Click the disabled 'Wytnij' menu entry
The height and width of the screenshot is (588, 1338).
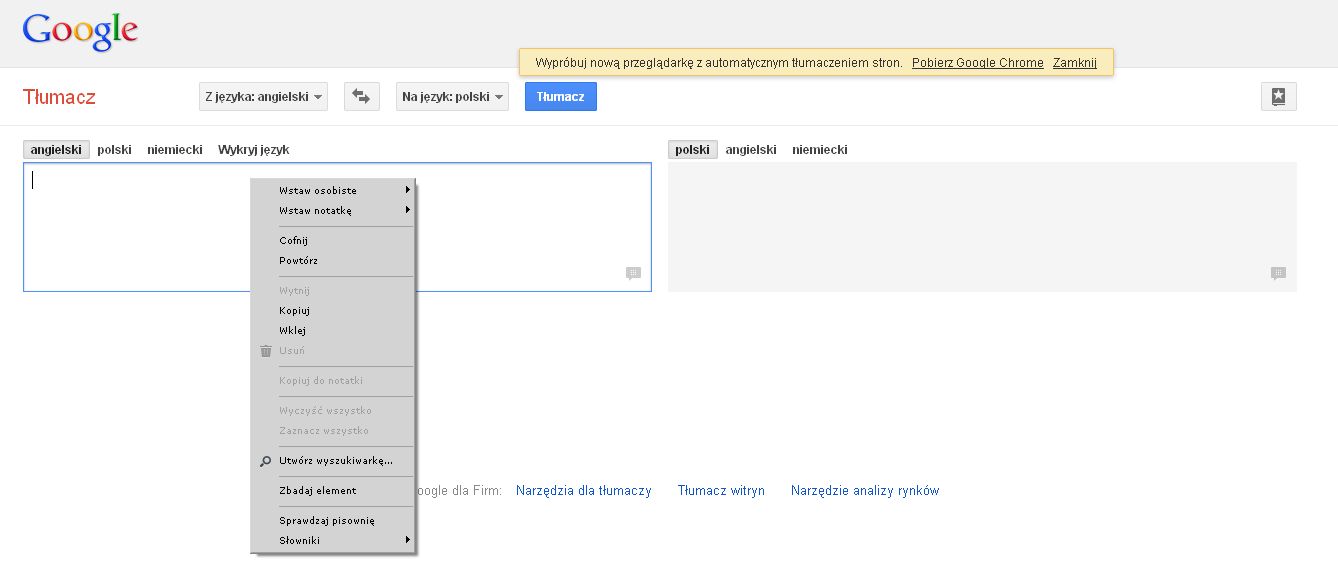[x=333, y=291]
